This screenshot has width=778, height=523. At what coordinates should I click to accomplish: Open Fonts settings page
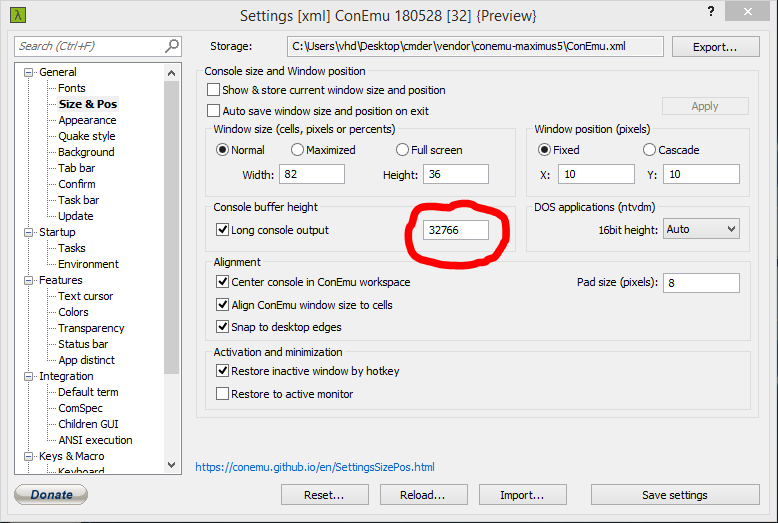point(71,88)
